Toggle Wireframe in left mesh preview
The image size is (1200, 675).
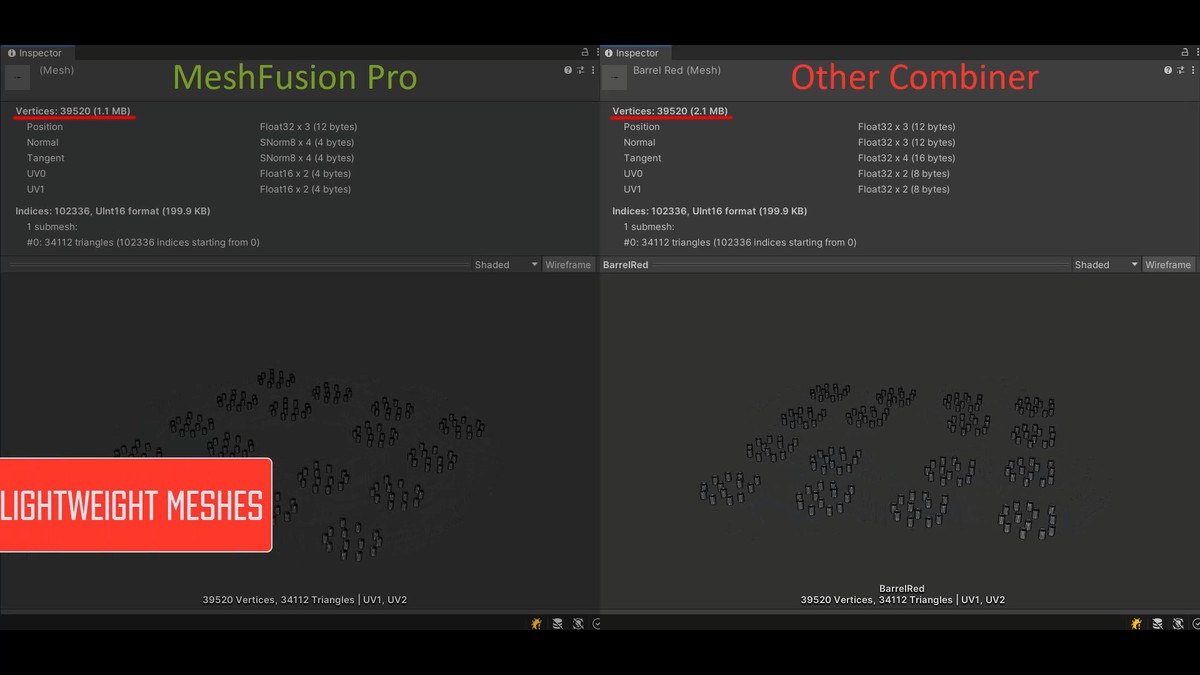568,265
